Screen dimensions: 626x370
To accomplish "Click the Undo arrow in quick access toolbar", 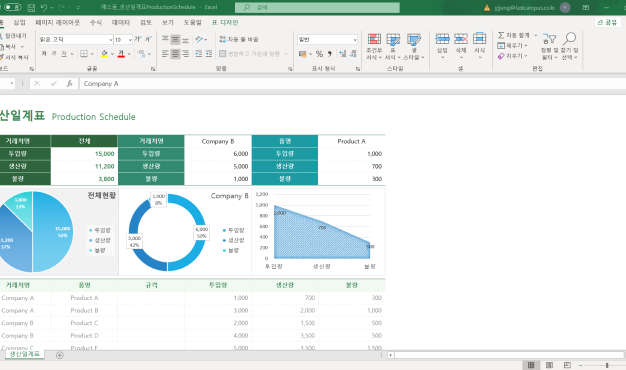I will [x=44, y=8].
